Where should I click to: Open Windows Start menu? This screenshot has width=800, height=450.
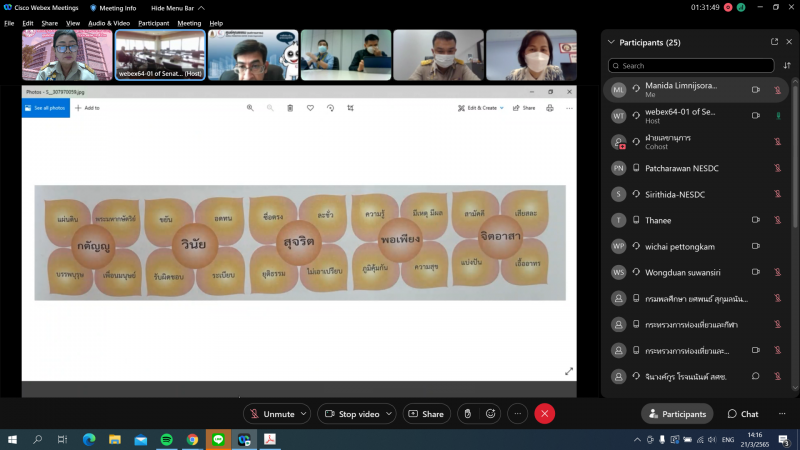point(12,439)
